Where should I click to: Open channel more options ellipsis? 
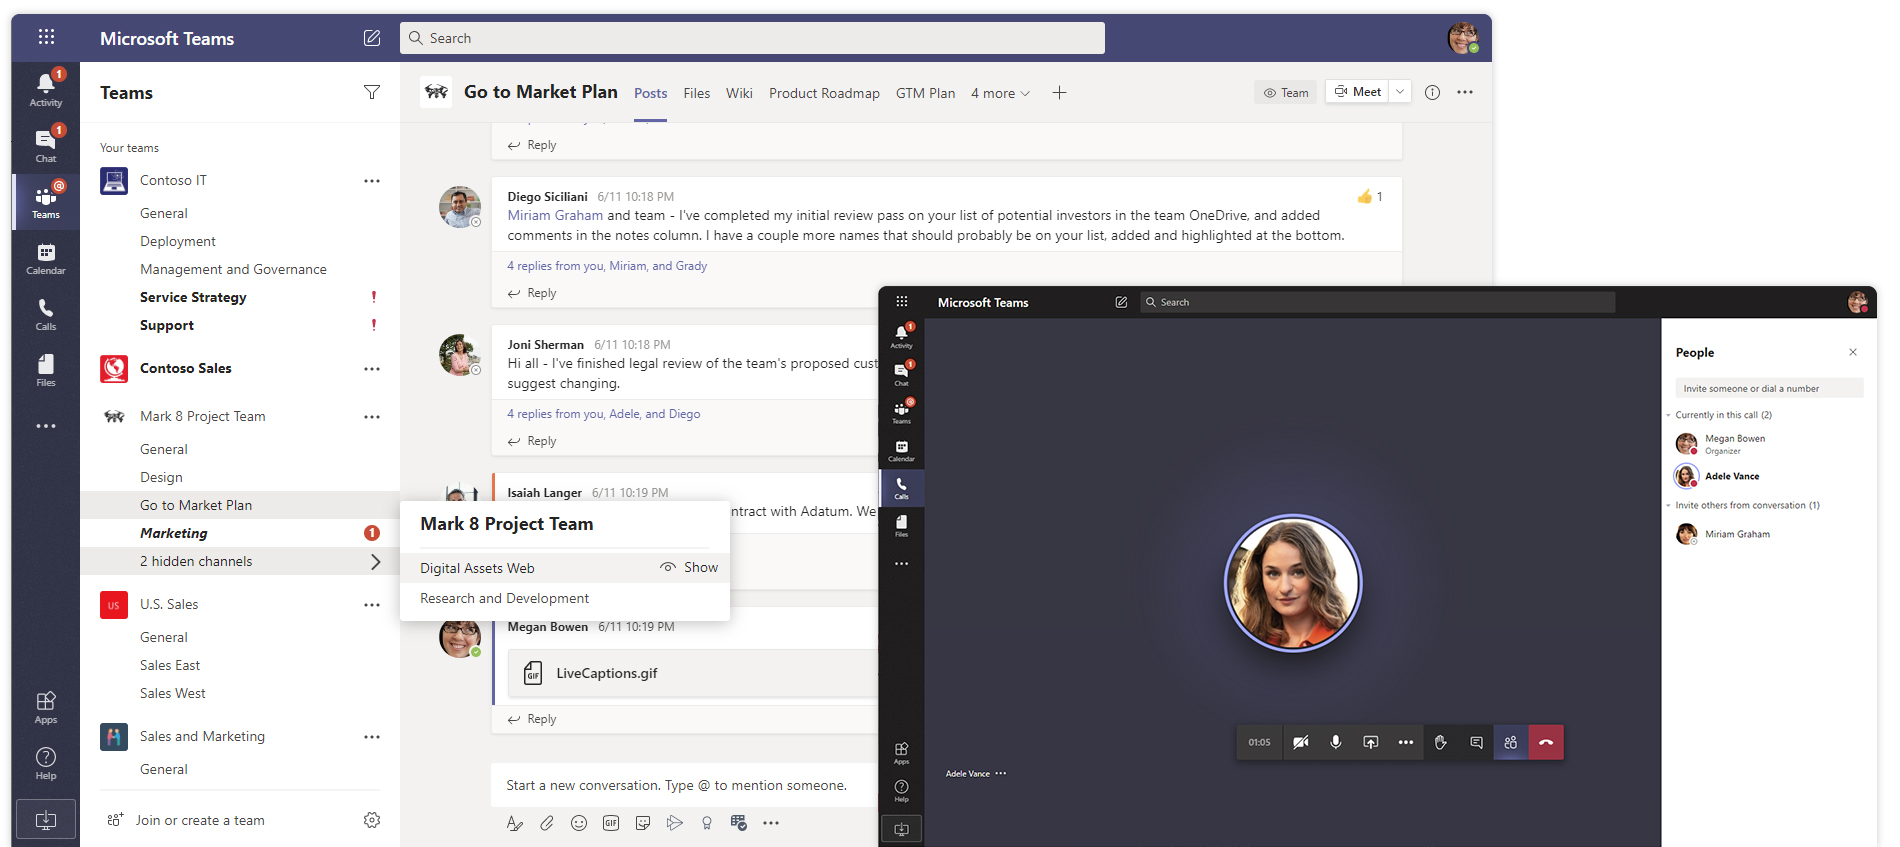tap(1465, 92)
